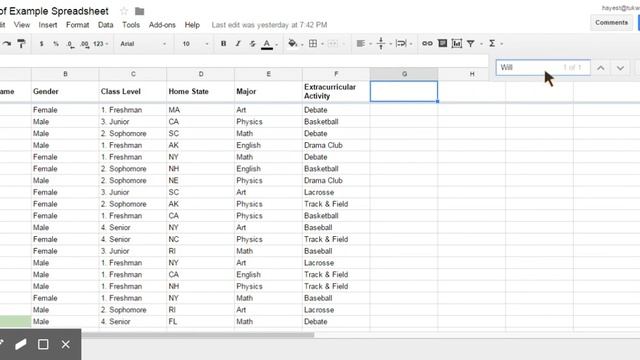Increase decimal places button
640x360 pixels.
84,44
